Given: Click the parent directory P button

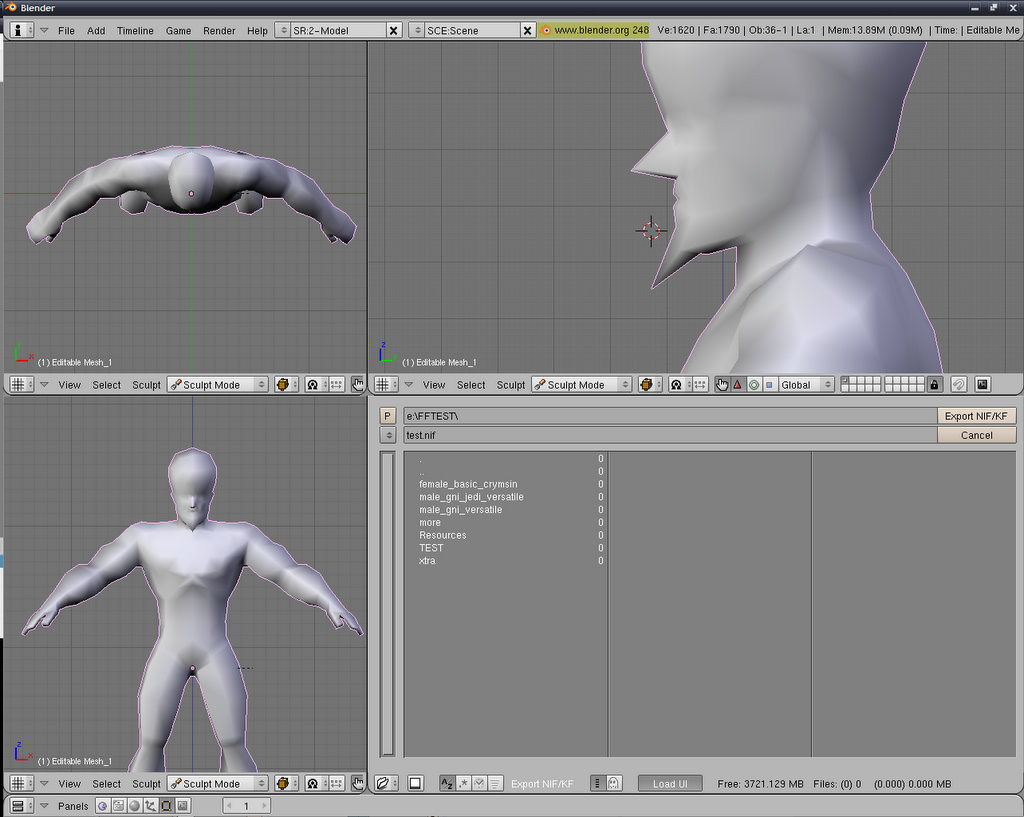Looking at the screenshot, I should (388, 416).
